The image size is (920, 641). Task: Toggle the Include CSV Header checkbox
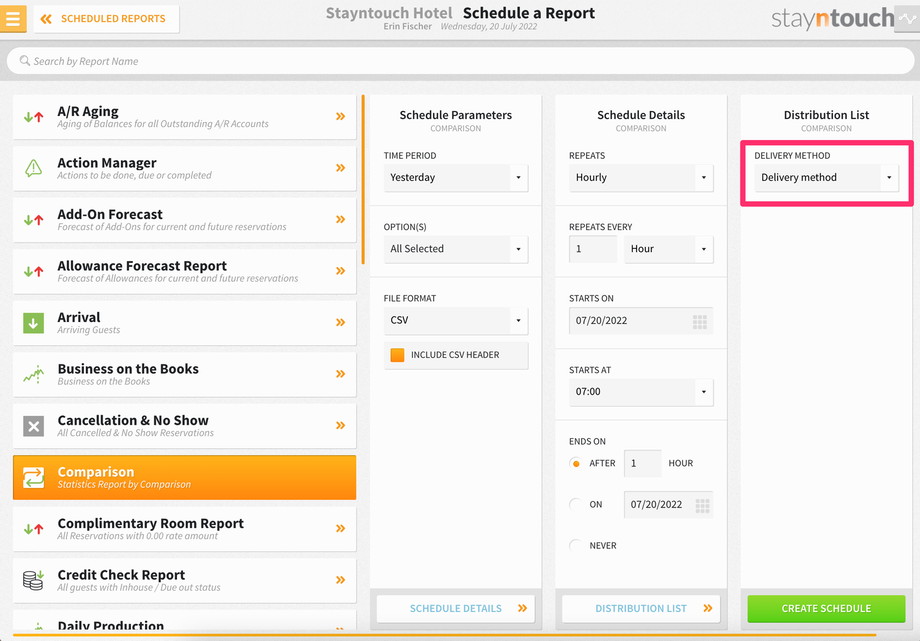pyautogui.click(x=397, y=355)
